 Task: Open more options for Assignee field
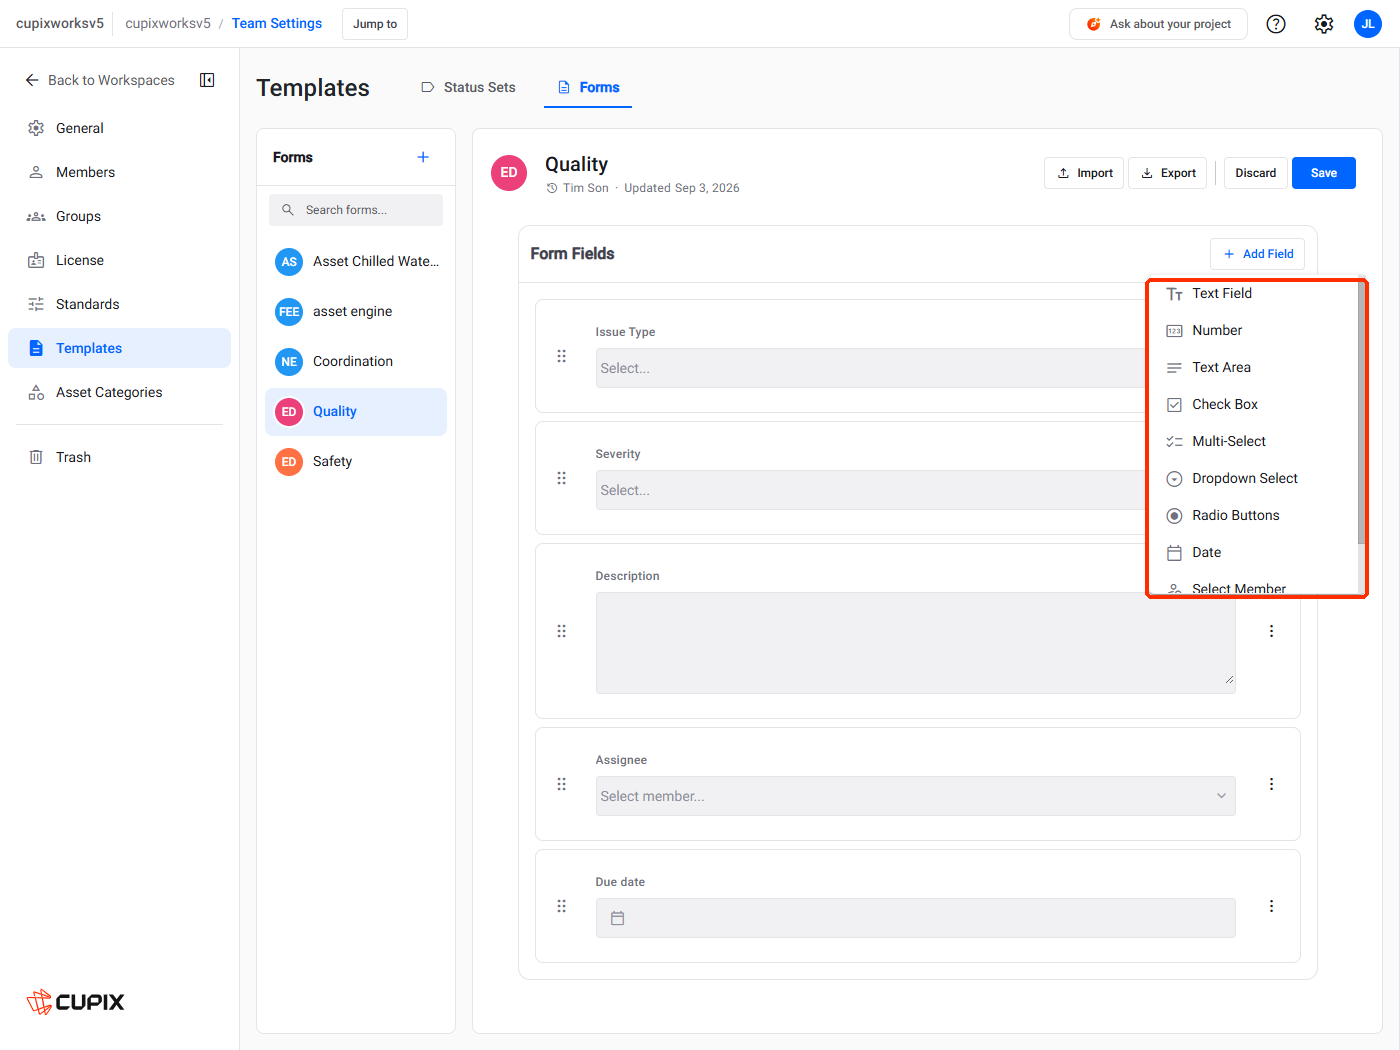pos(1271,784)
